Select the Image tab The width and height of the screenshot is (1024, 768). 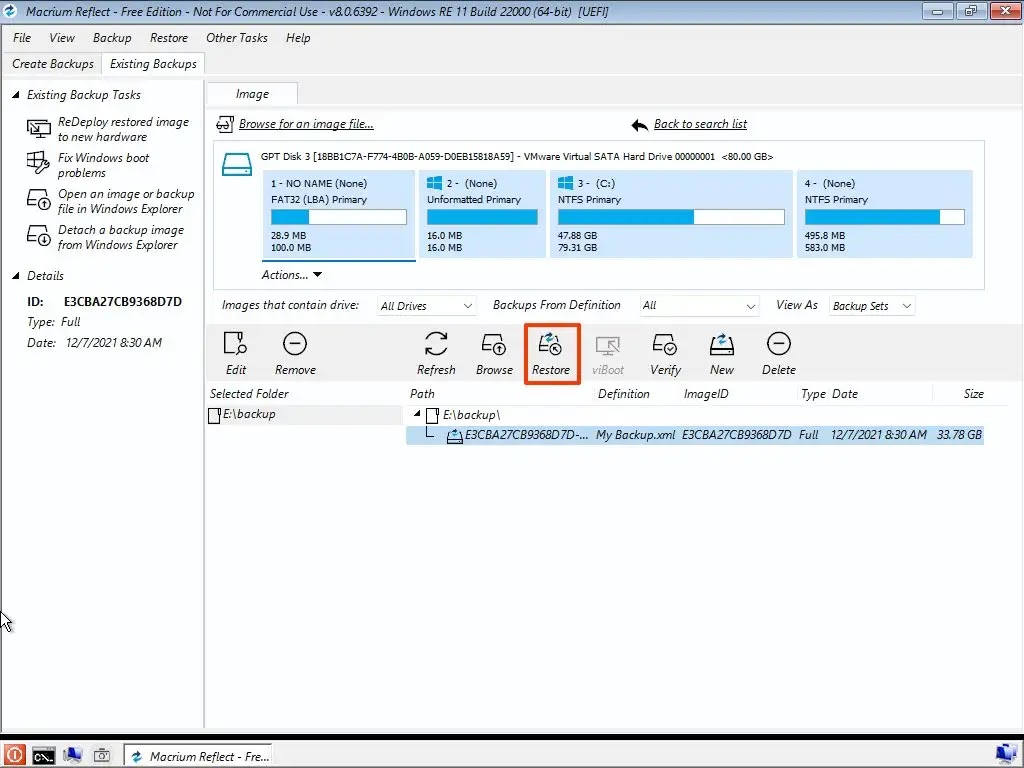[x=252, y=94]
